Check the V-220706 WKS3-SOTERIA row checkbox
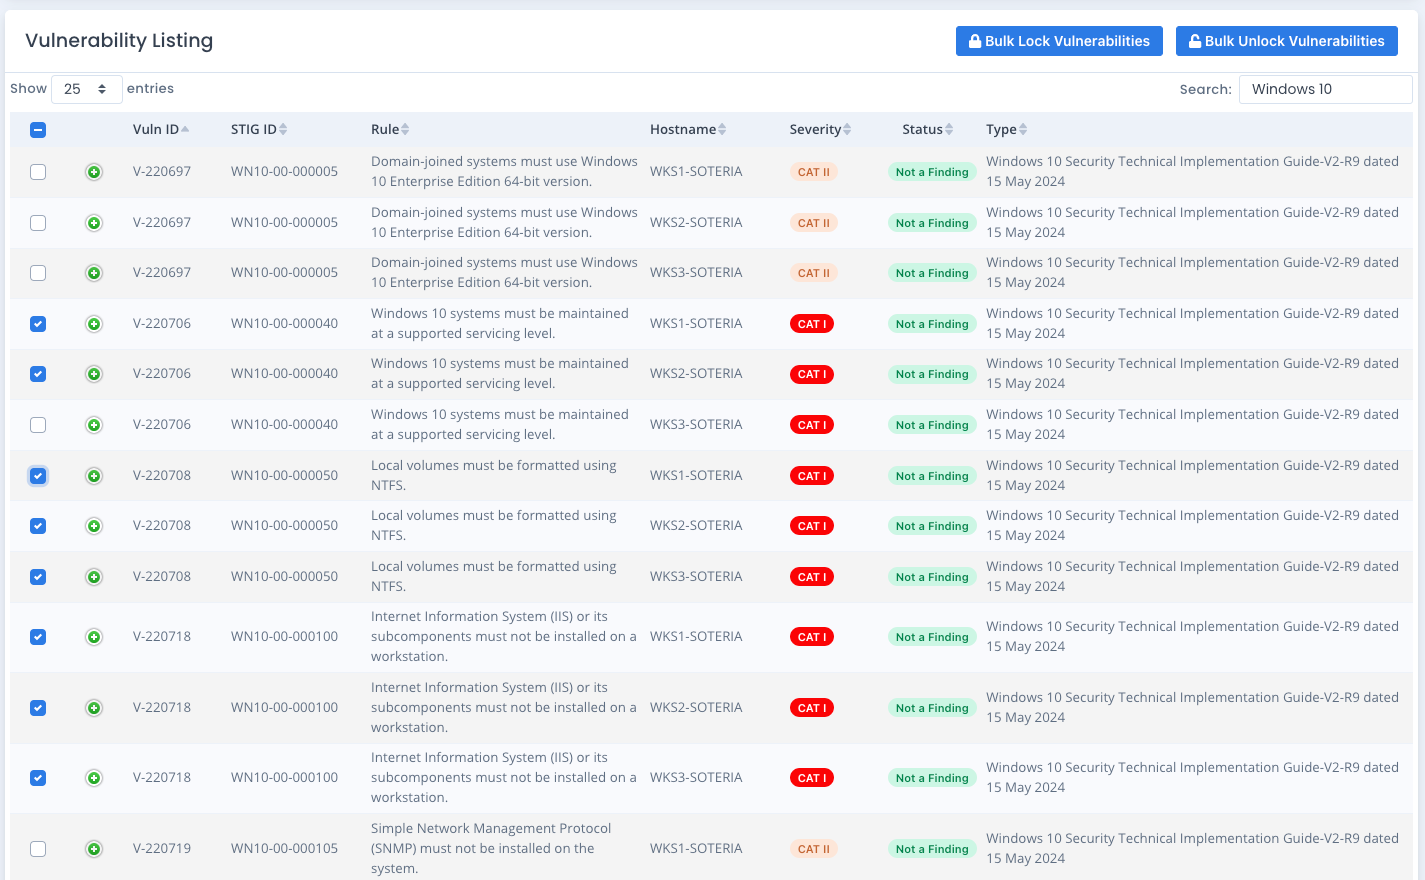Viewport: 1425px width, 880px height. tap(38, 425)
